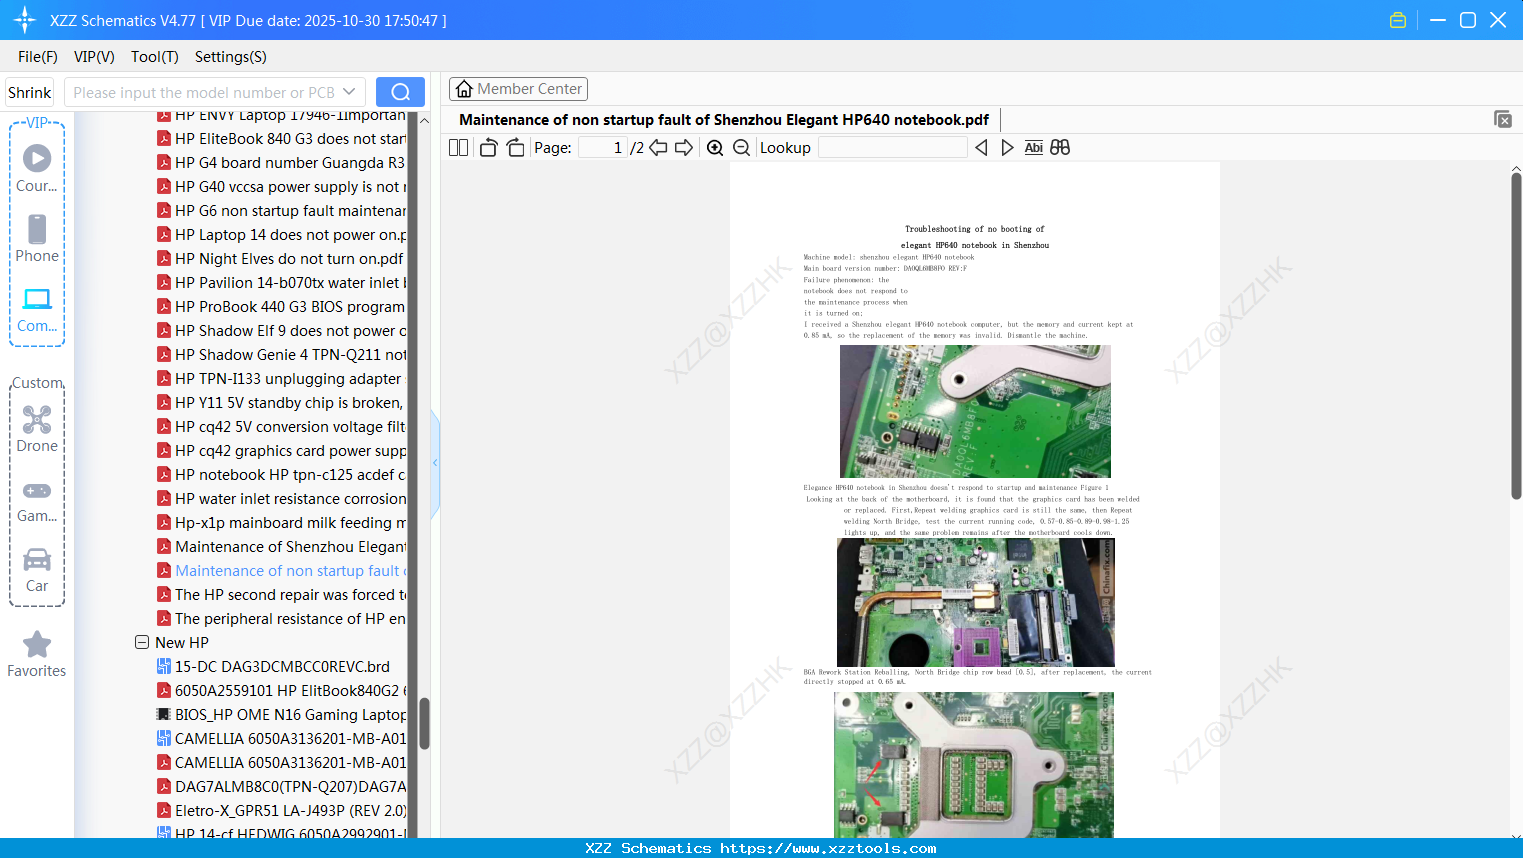The width and height of the screenshot is (1523, 858).
Task: Zoom out of the PDF
Action: [741, 148]
